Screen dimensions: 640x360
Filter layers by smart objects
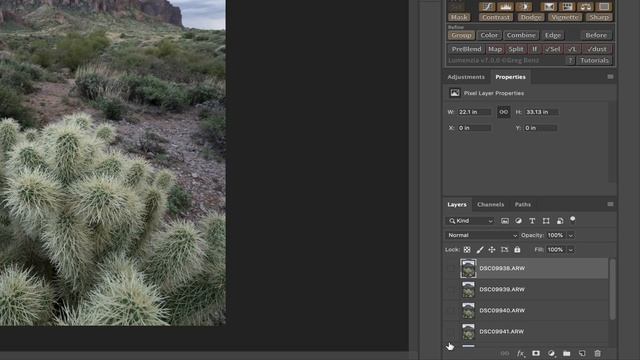(560, 221)
